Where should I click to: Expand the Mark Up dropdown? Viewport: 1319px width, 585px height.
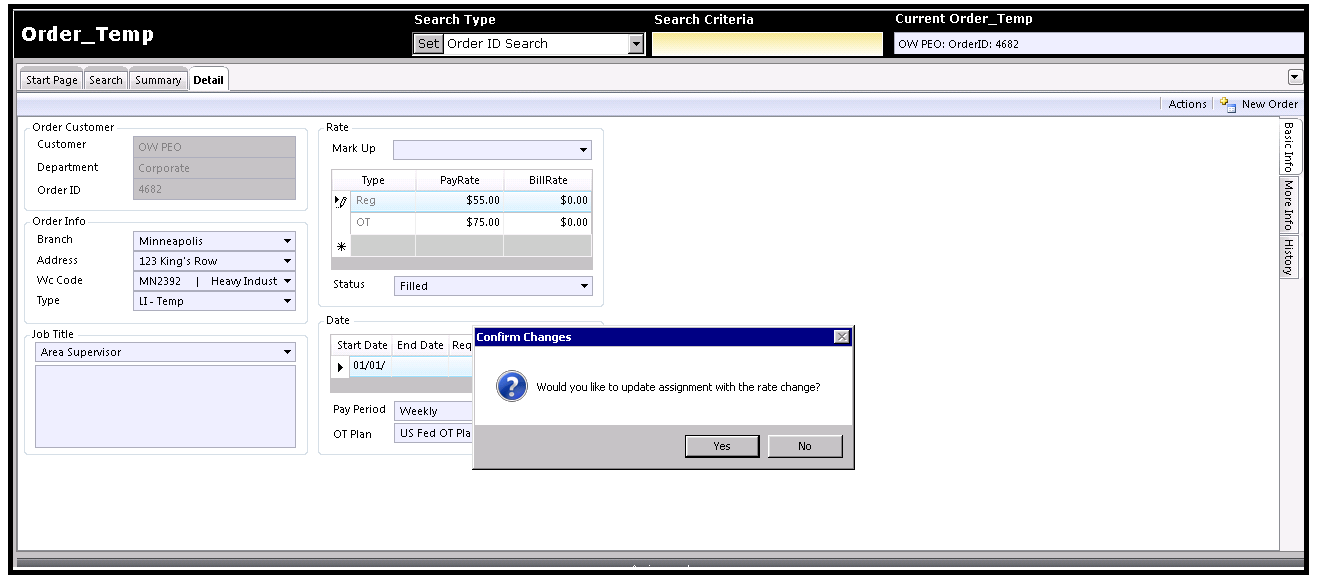coord(583,150)
